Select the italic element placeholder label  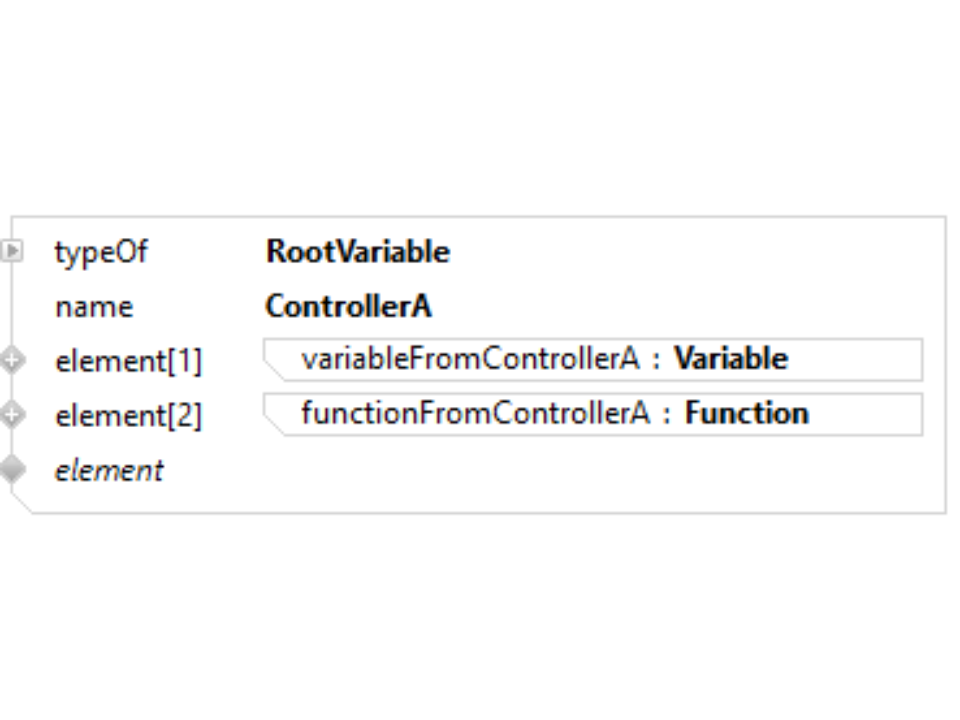(x=109, y=470)
